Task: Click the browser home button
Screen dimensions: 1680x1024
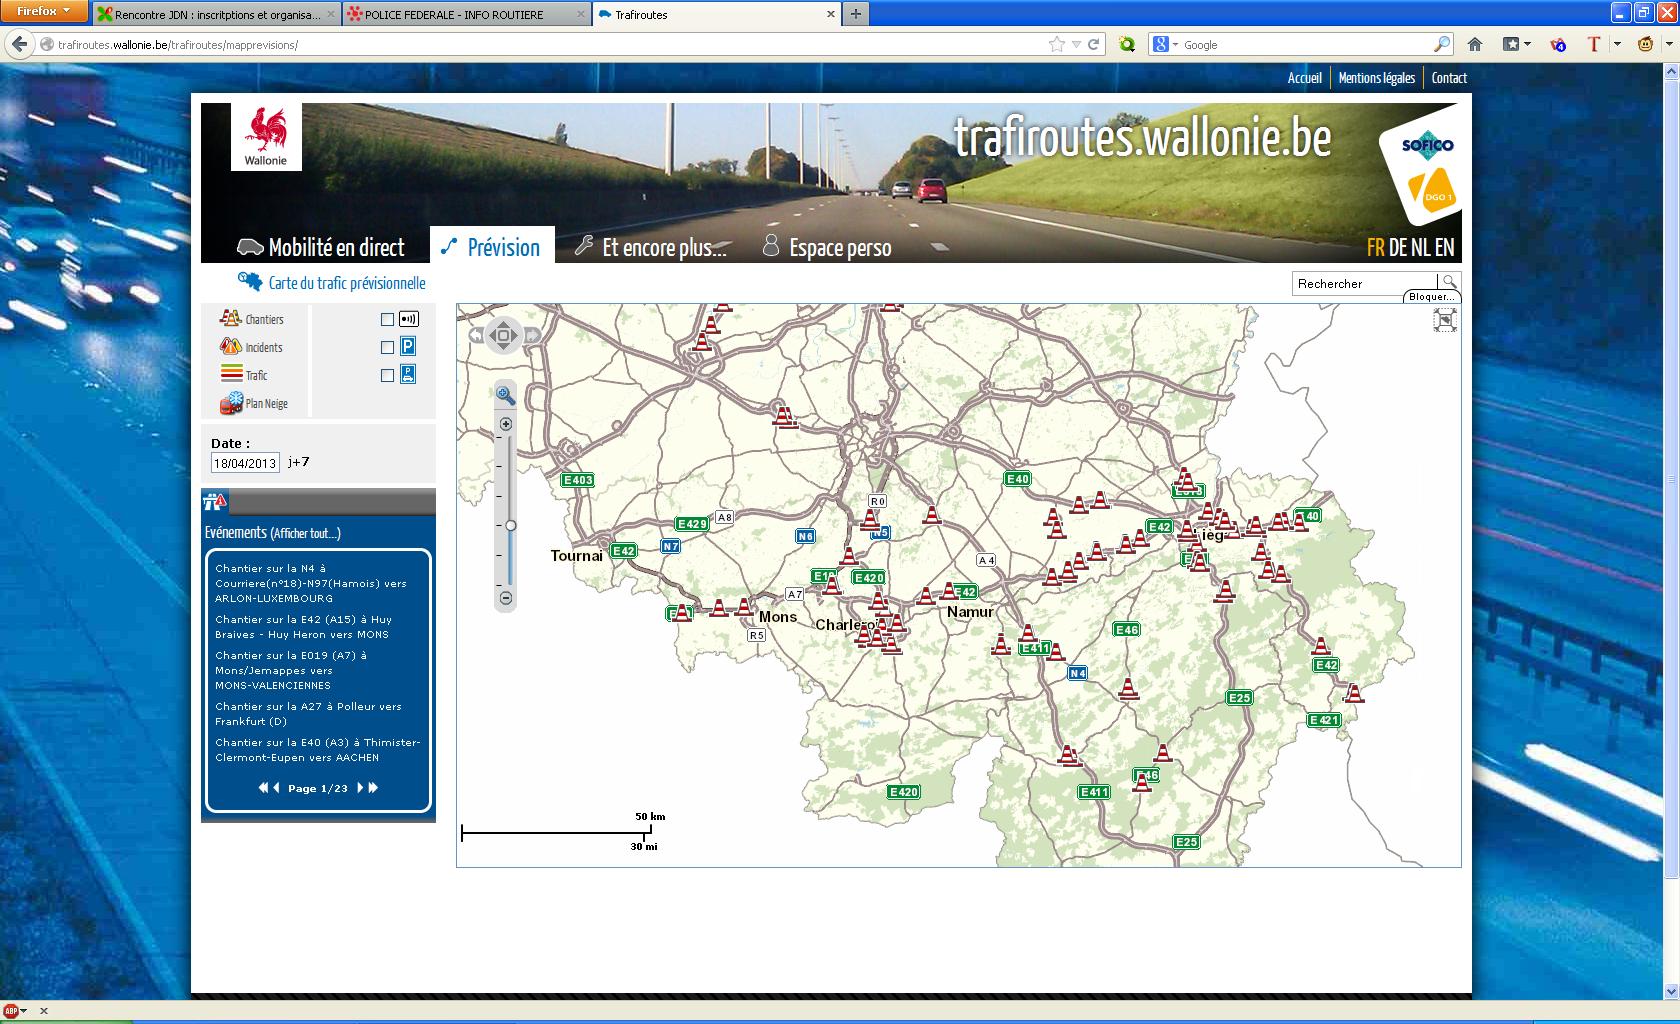Action: click(1475, 44)
